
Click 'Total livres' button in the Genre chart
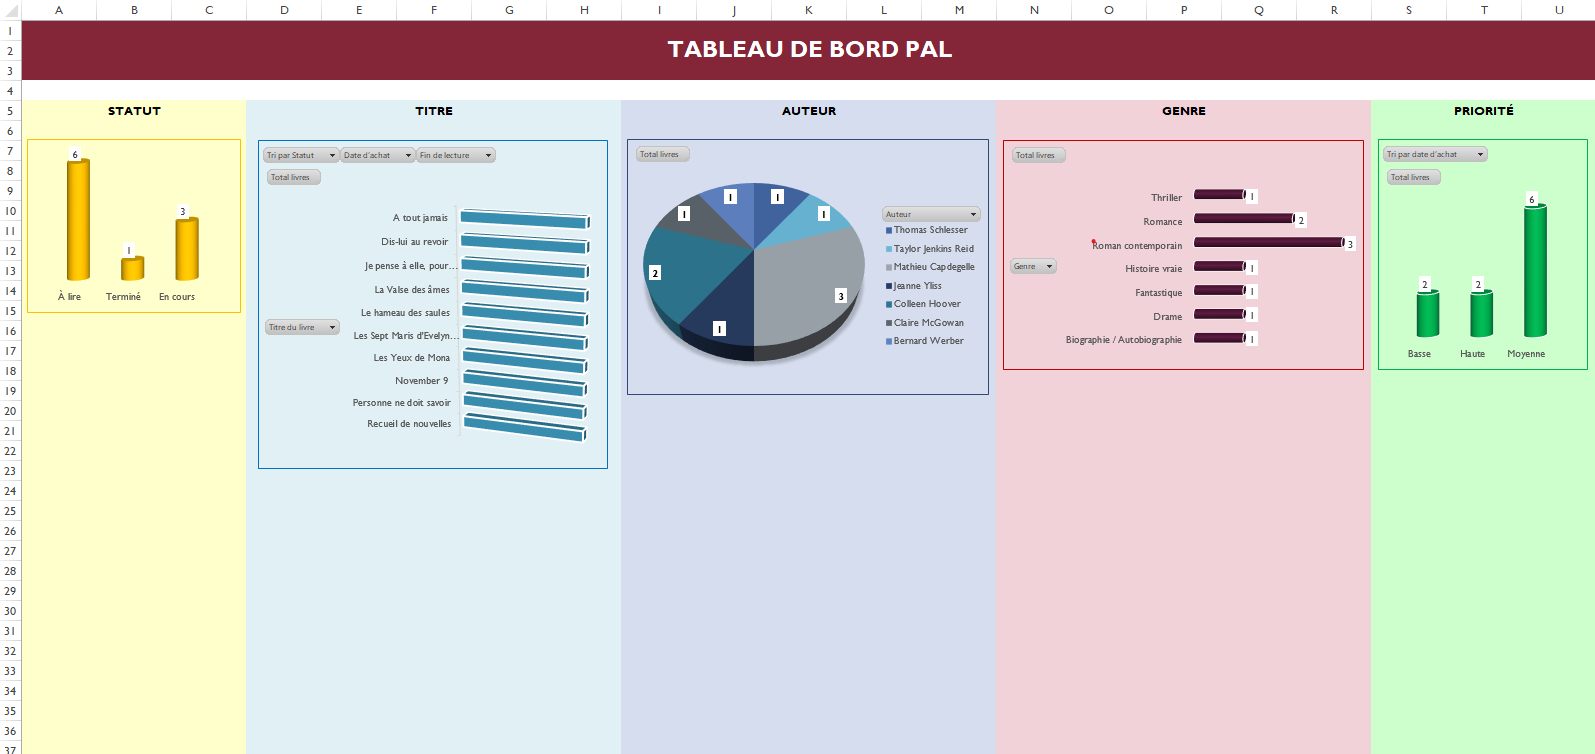pyautogui.click(x=1037, y=156)
